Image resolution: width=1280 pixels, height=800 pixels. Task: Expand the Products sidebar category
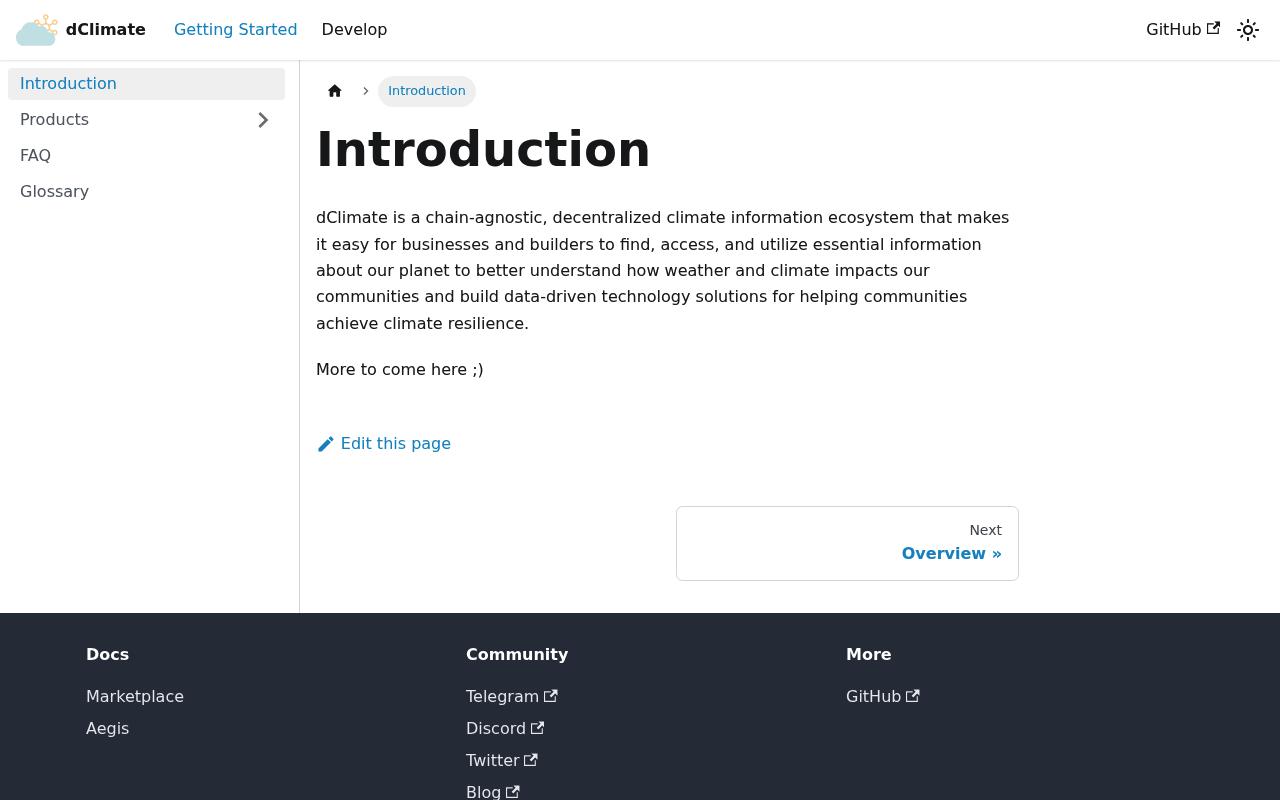click(x=263, y=120)
